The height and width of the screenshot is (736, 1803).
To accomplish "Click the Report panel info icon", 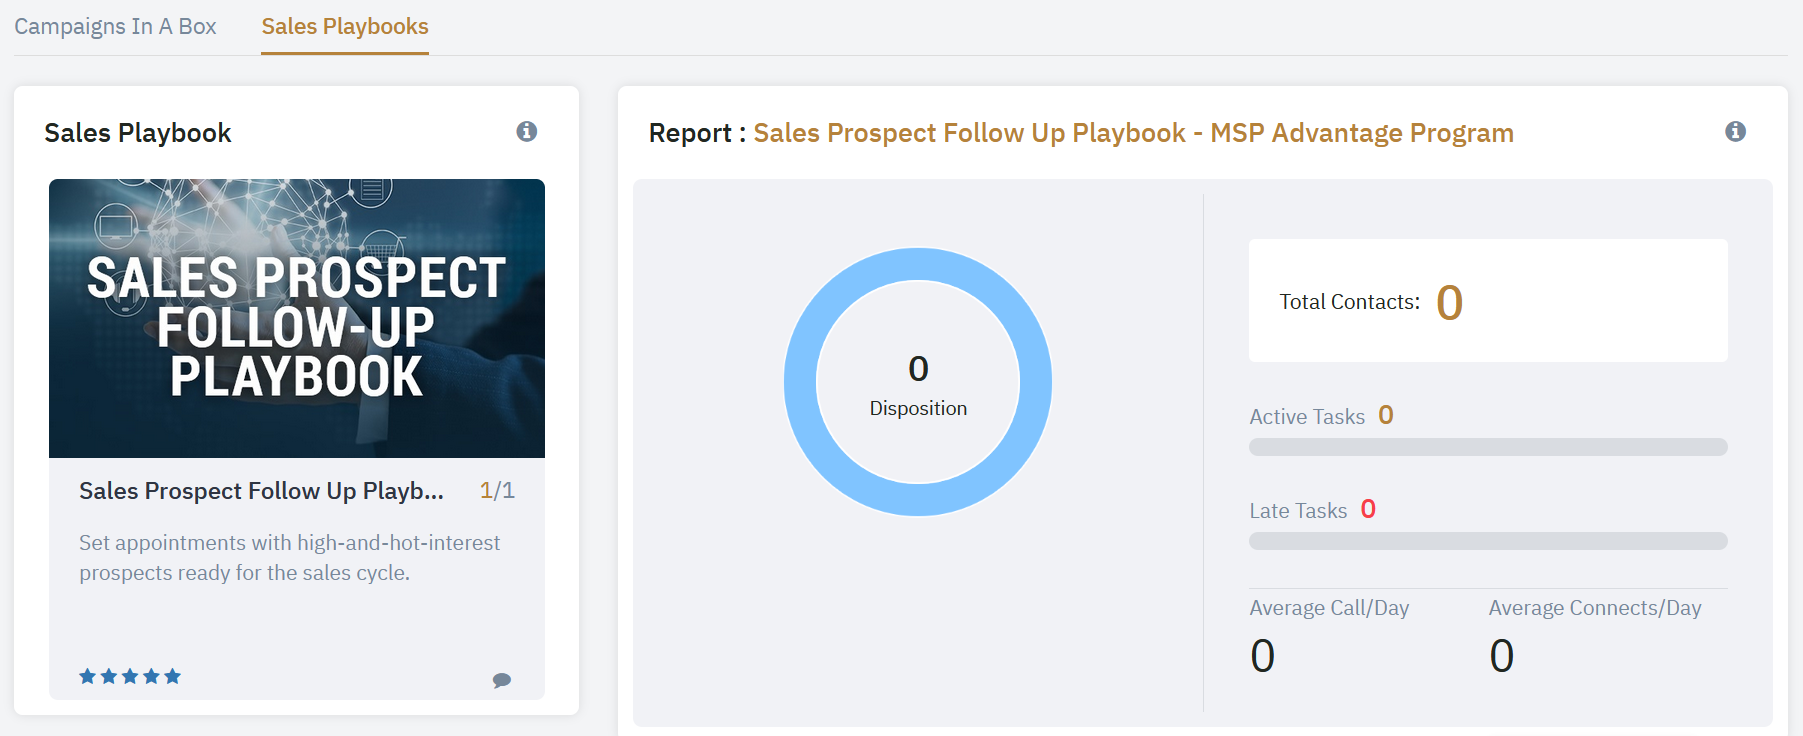I will 1735,131.
